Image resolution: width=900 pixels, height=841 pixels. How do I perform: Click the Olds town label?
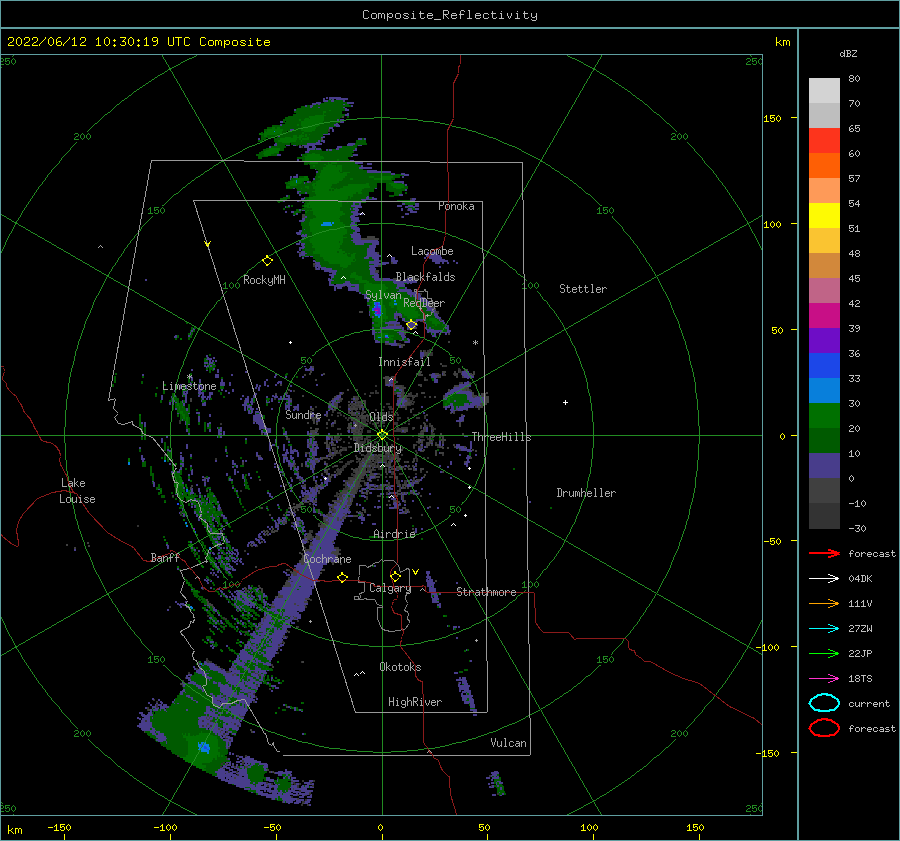pos(381,417)
